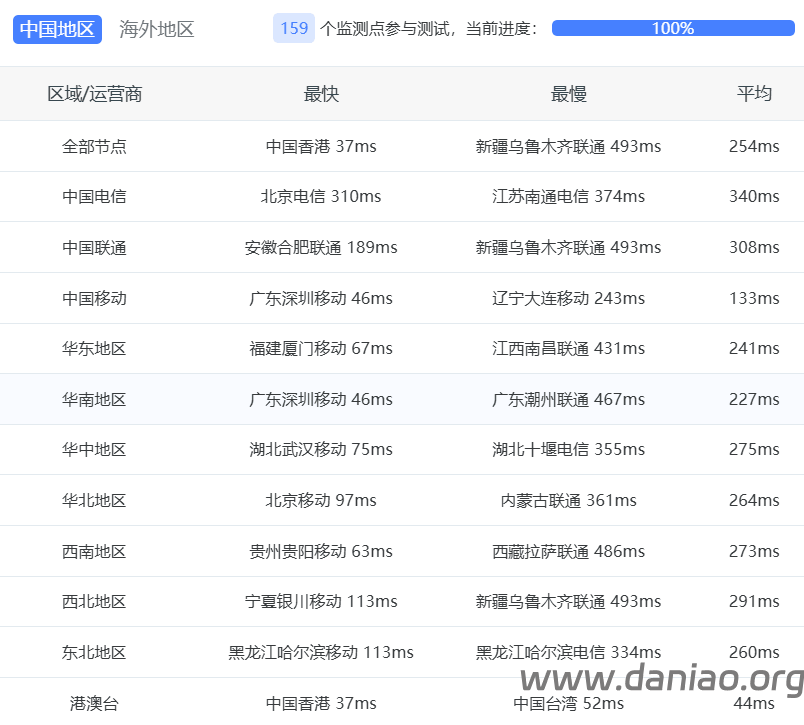Image resolution: width=804 pixels, height=725 pixels.
Task: Choose the 中国移动 row label
Action: click(x=95, y=298)
